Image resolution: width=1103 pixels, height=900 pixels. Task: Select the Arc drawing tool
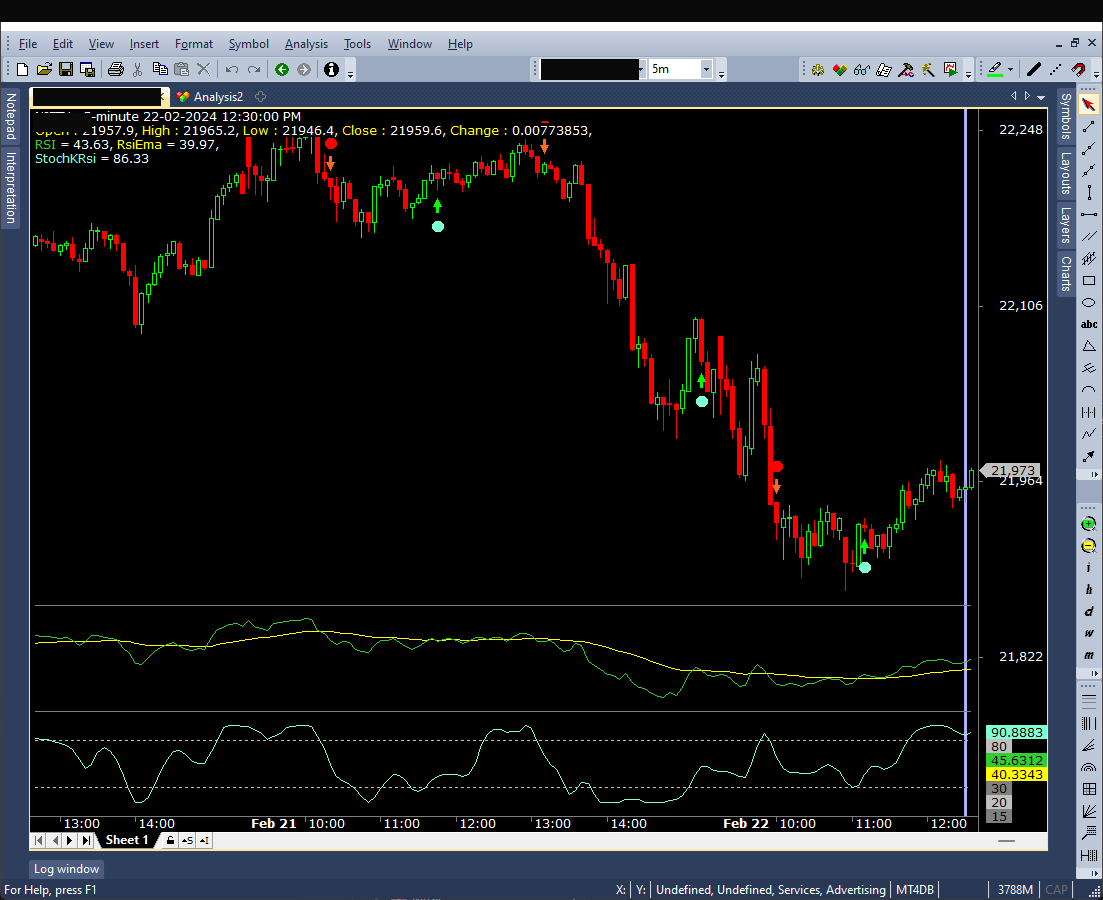tap(1088, 390)
